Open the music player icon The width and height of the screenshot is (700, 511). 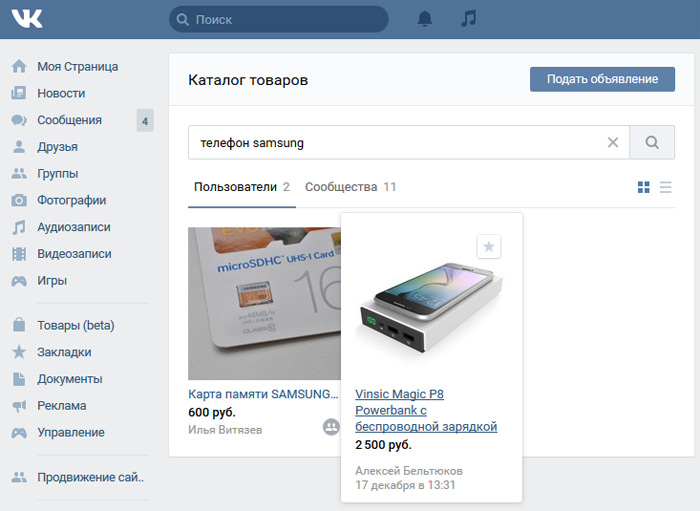tap(468, 19)
